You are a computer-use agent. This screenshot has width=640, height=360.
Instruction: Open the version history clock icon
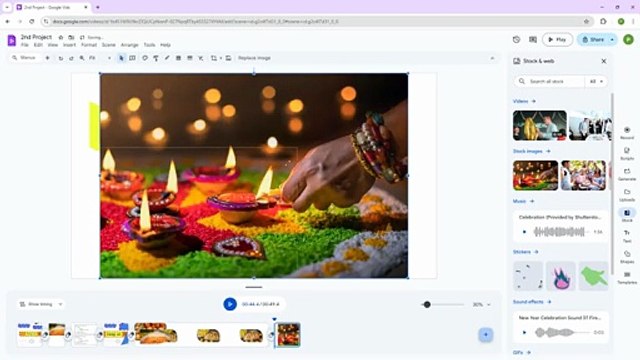pos(516,40)
